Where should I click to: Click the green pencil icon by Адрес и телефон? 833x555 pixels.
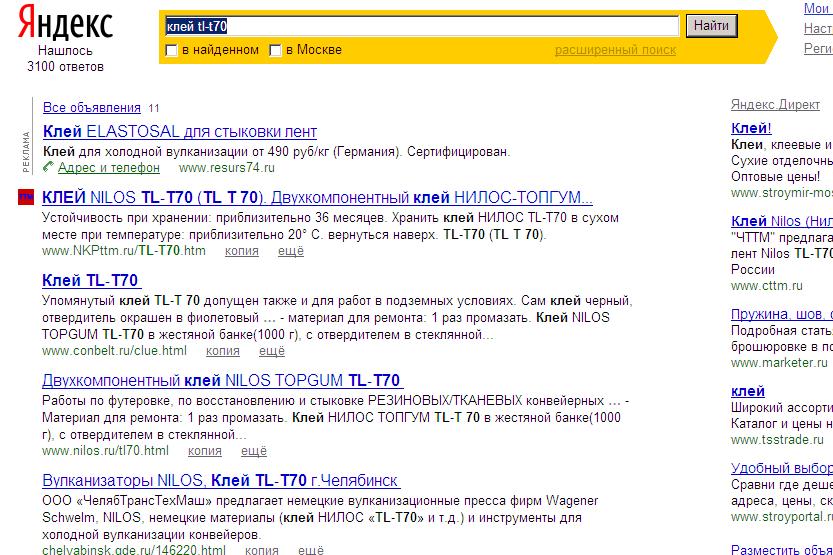coord(48,167)
